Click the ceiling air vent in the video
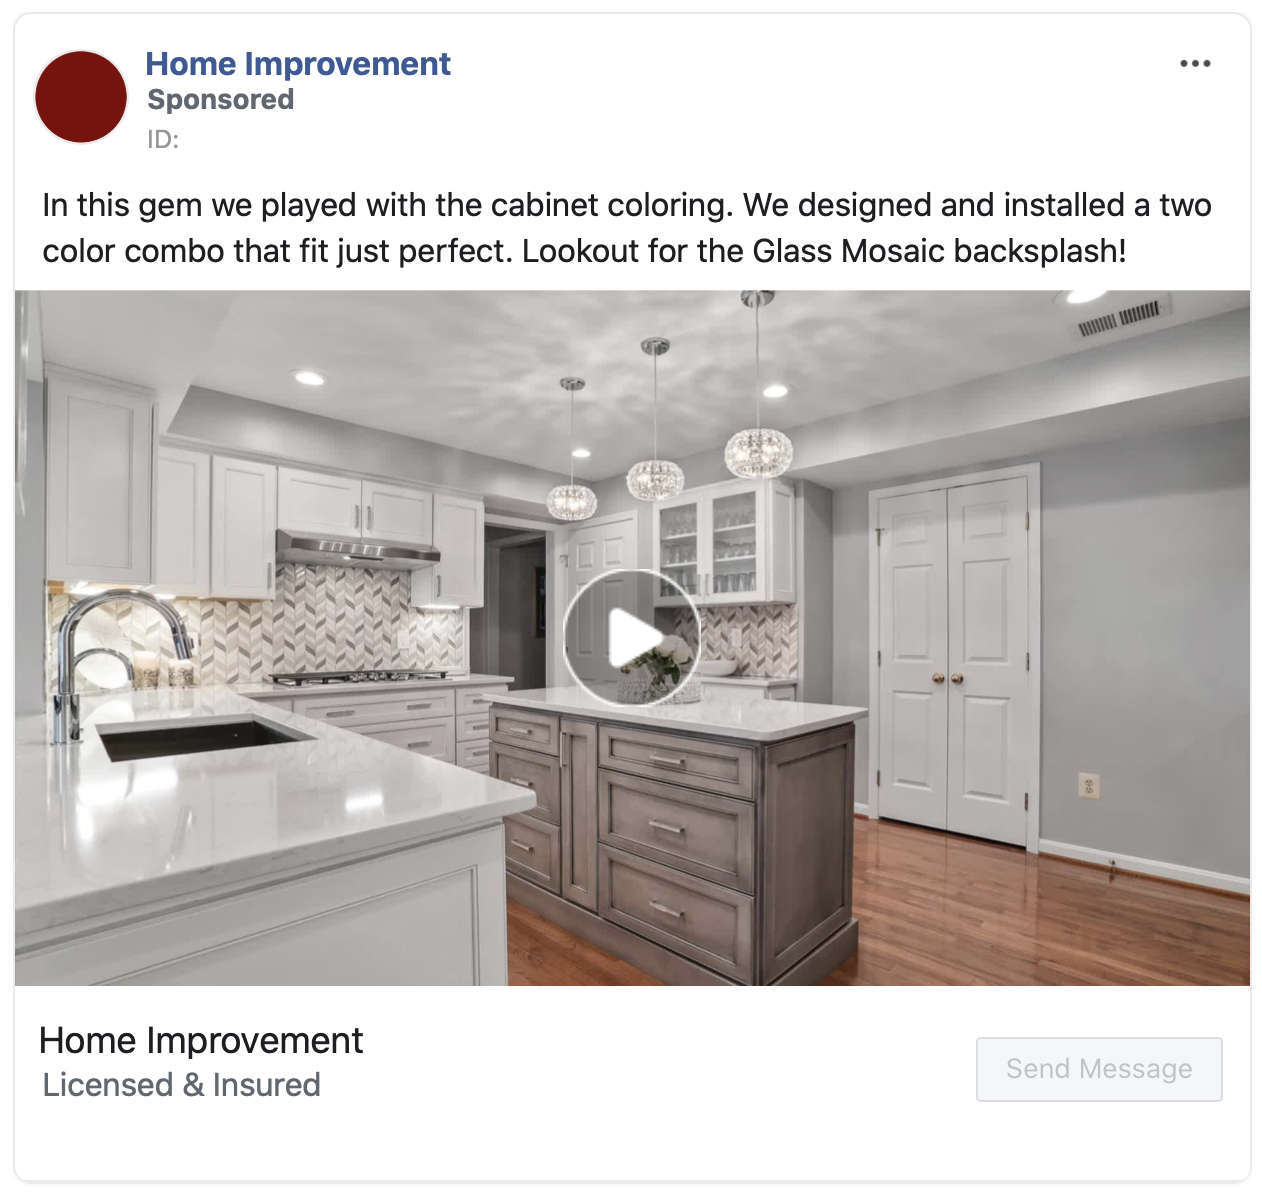Viewport: 1262px width, 1192px height. (1118, 318)
